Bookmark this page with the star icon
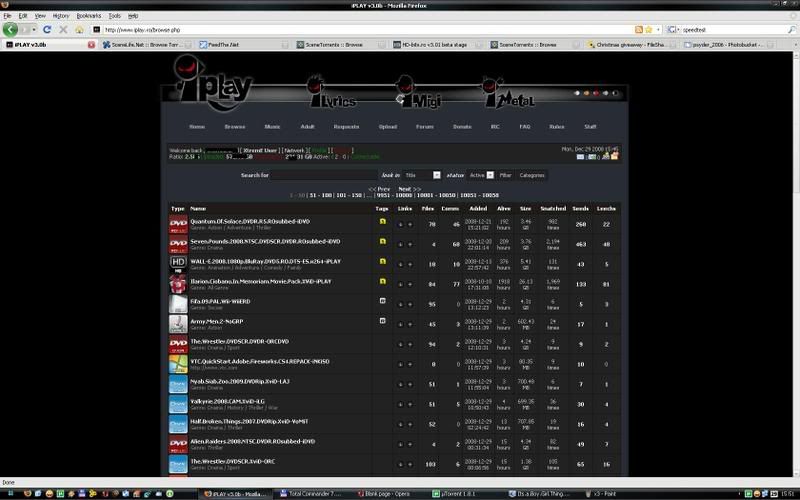 (x=648, y=30)
